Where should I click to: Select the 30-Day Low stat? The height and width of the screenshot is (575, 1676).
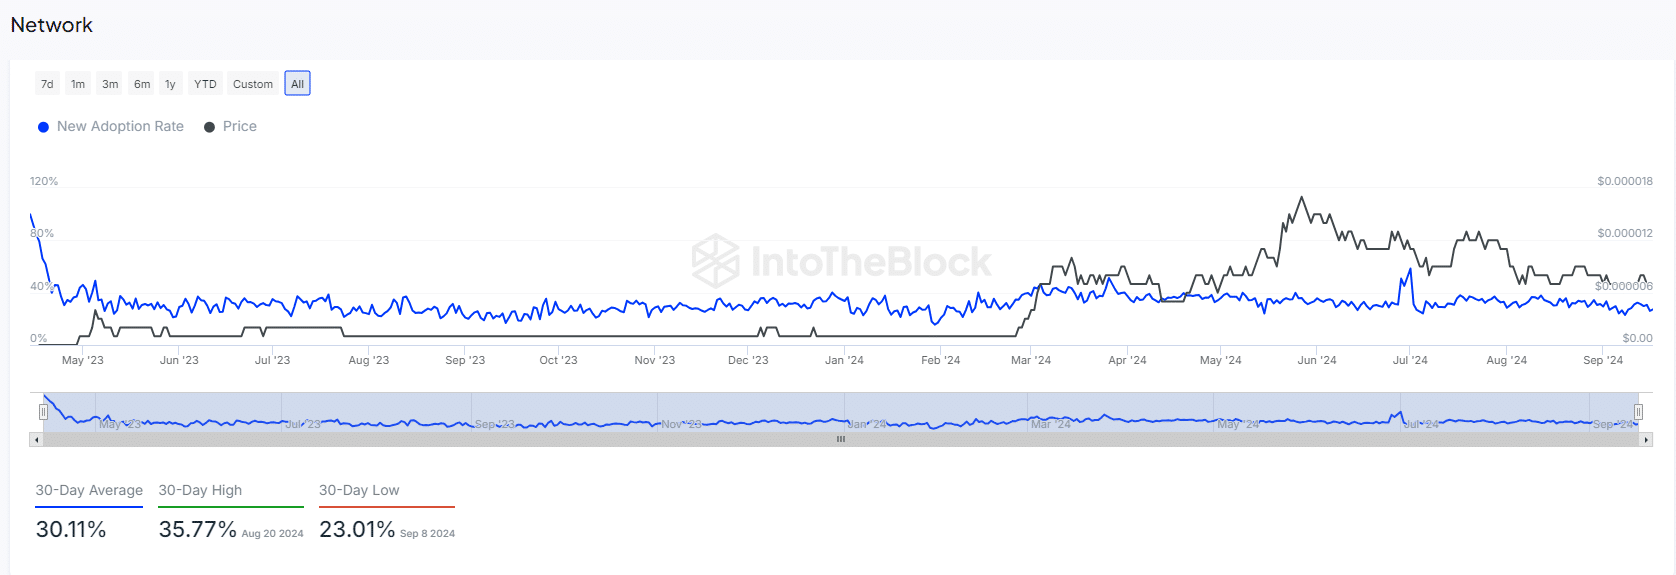[359, 491]
